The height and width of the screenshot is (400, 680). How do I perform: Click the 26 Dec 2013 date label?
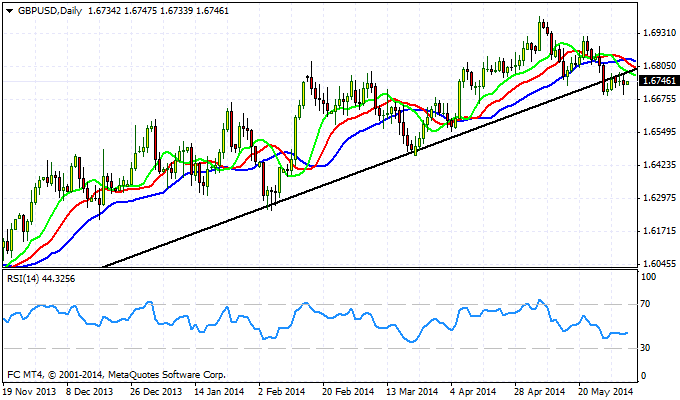(156, 391)
